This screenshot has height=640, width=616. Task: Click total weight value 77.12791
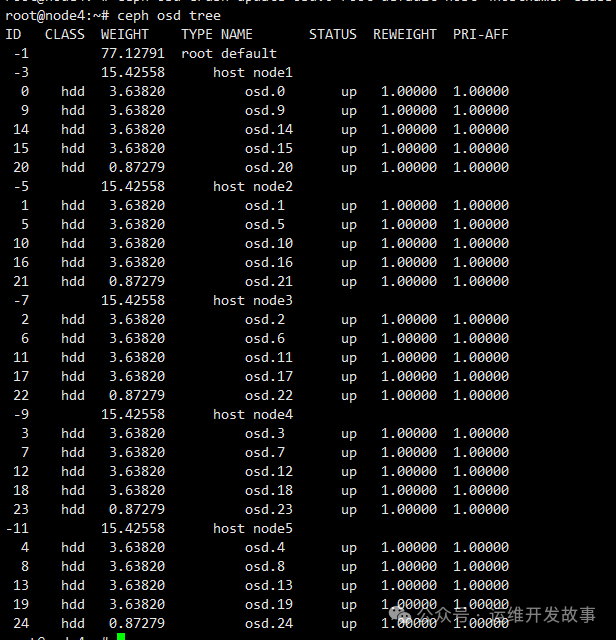click(x=133, y=53)
